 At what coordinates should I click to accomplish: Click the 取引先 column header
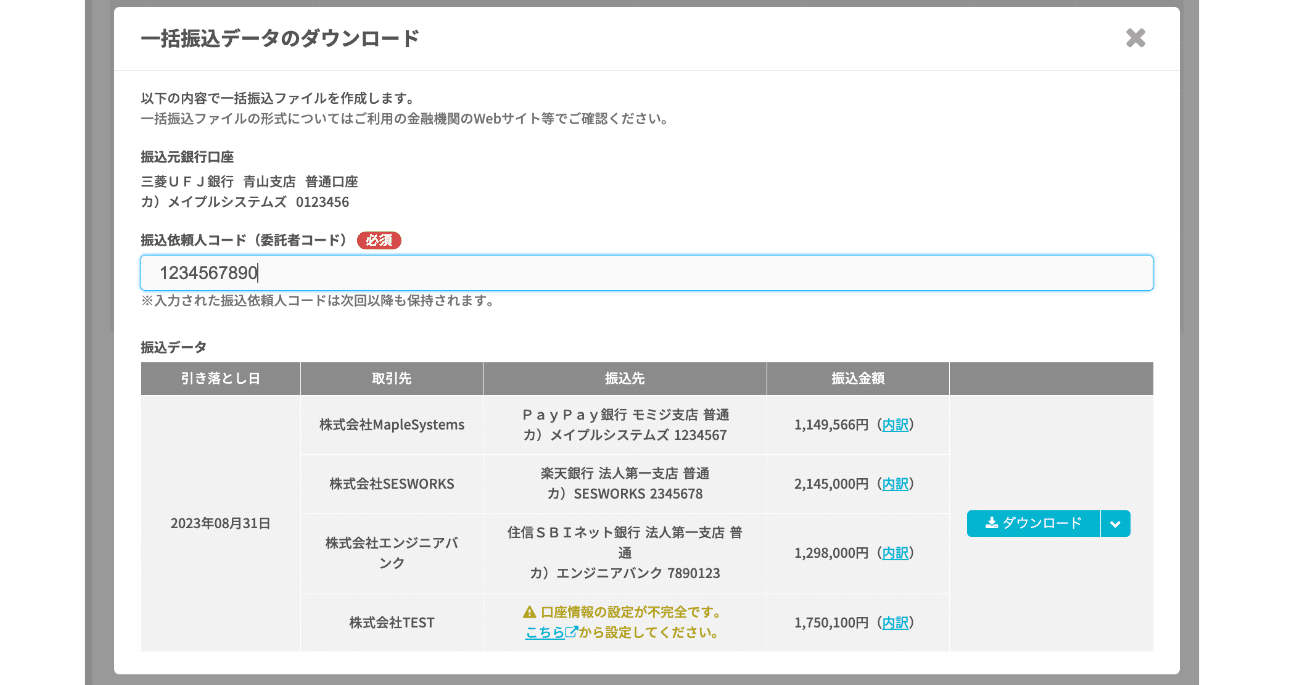[391, 378]
